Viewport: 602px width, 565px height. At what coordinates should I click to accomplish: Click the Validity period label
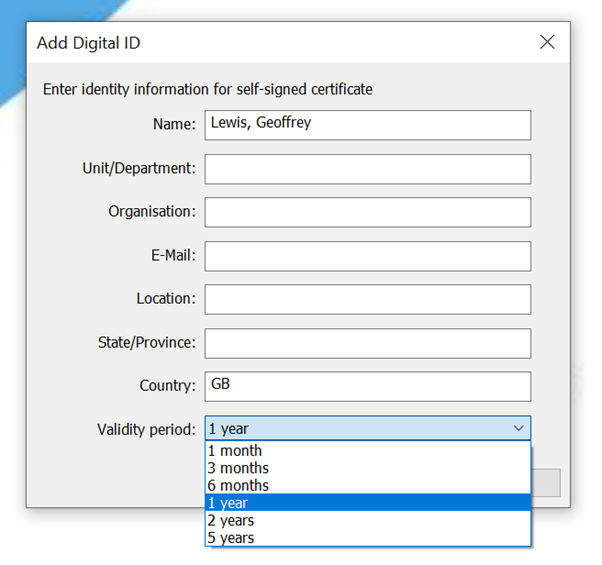(x=146, y=429)
